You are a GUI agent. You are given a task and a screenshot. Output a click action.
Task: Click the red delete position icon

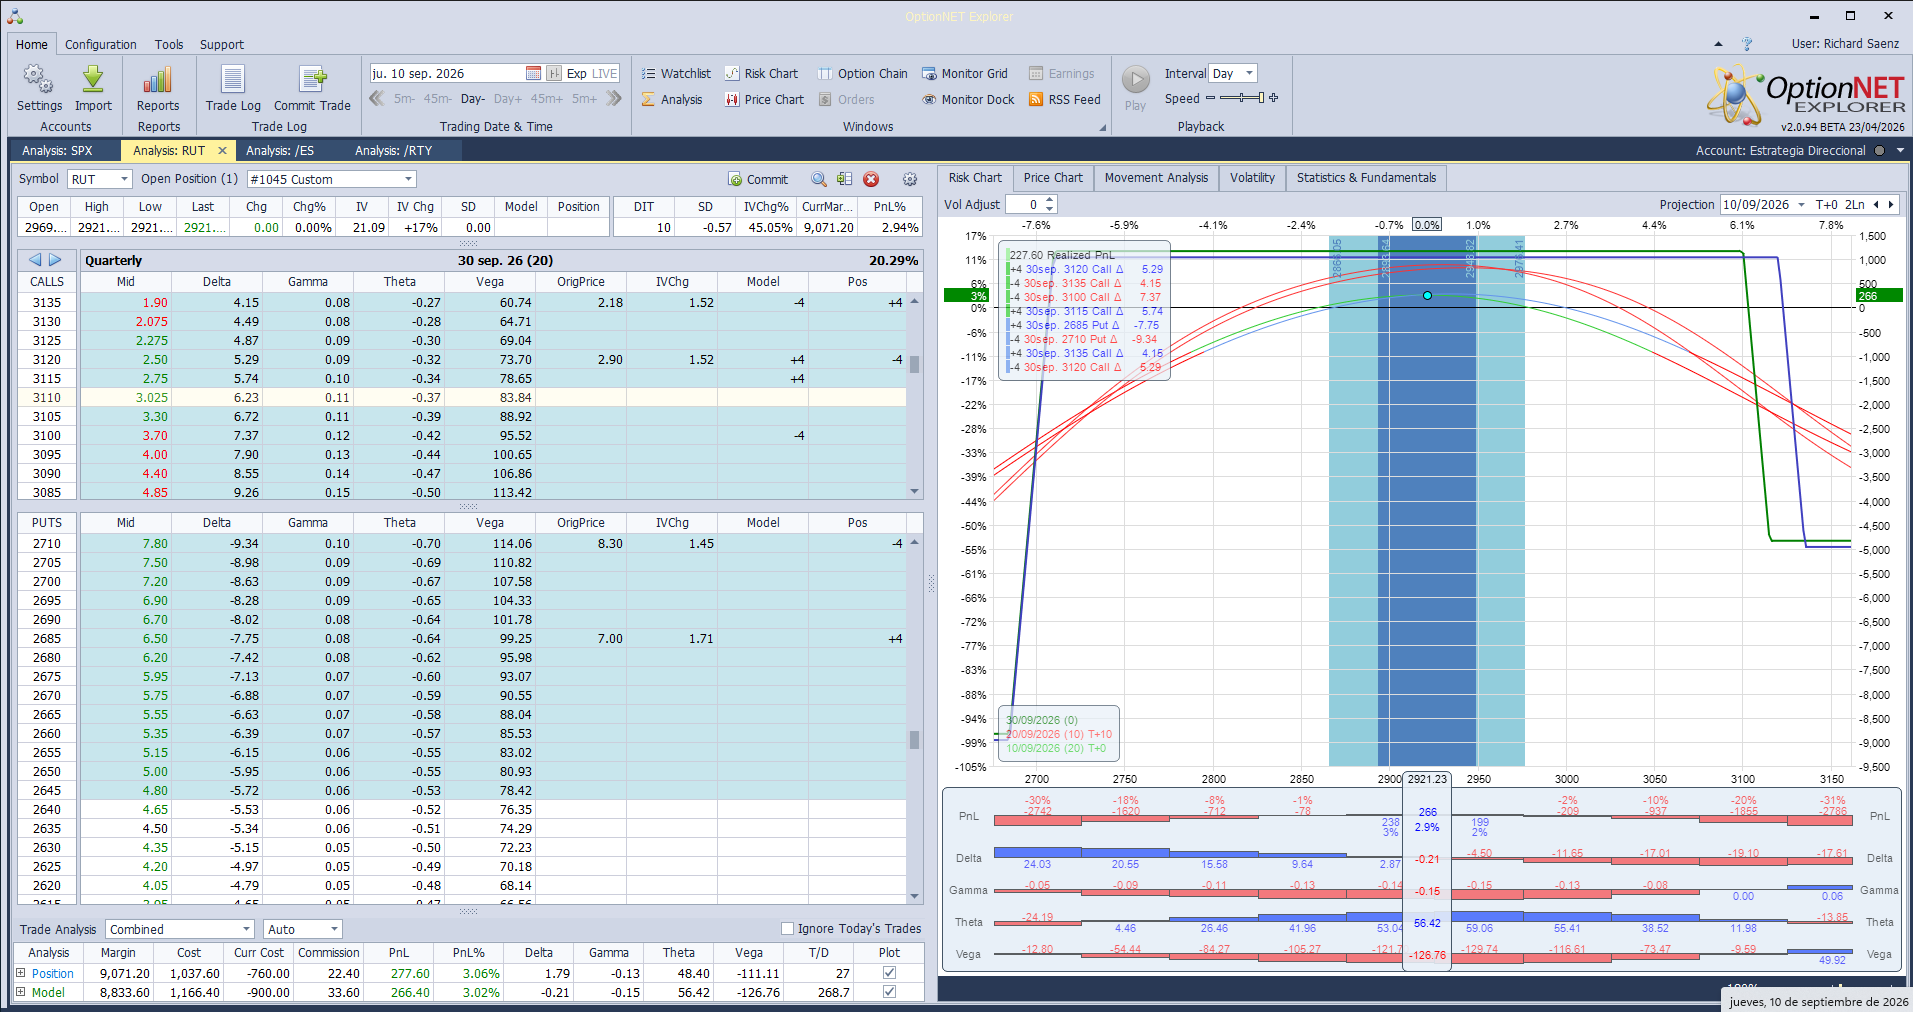(871, 179)
